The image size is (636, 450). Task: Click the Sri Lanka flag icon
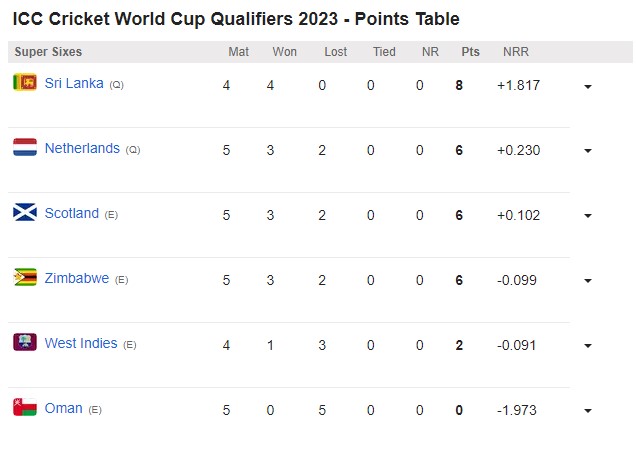(25, 83)
